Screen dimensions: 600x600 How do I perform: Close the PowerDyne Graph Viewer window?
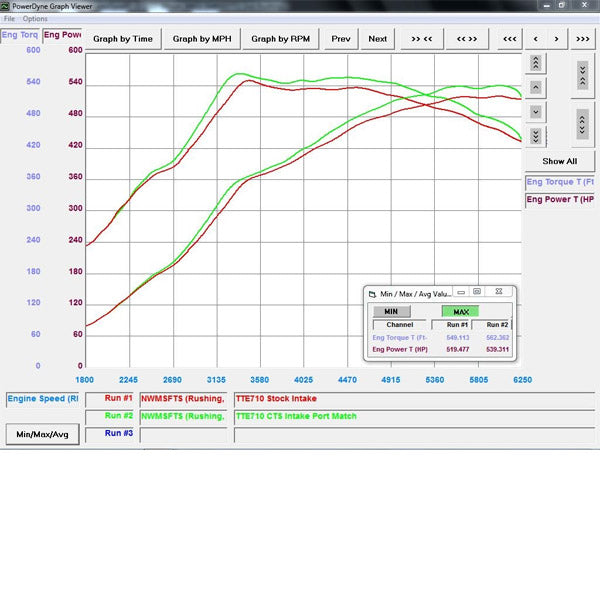tap(584, 5)
